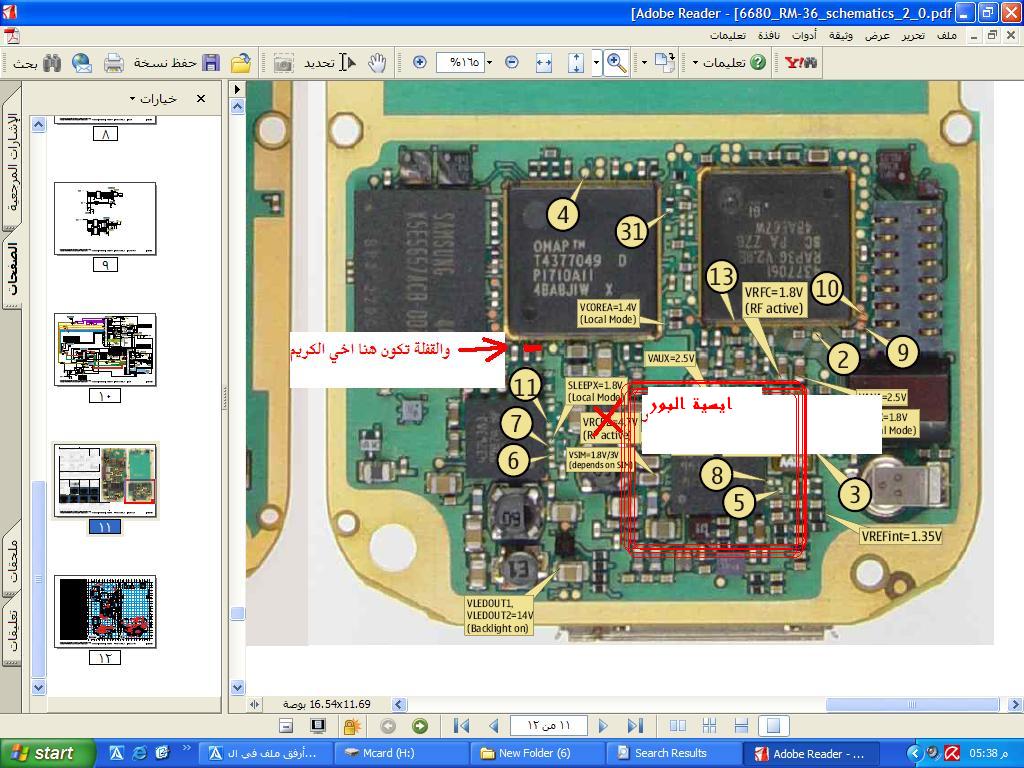
Task: Click the thumbnails panel scrollbar thumb
Action: click(x=39, y=579)
